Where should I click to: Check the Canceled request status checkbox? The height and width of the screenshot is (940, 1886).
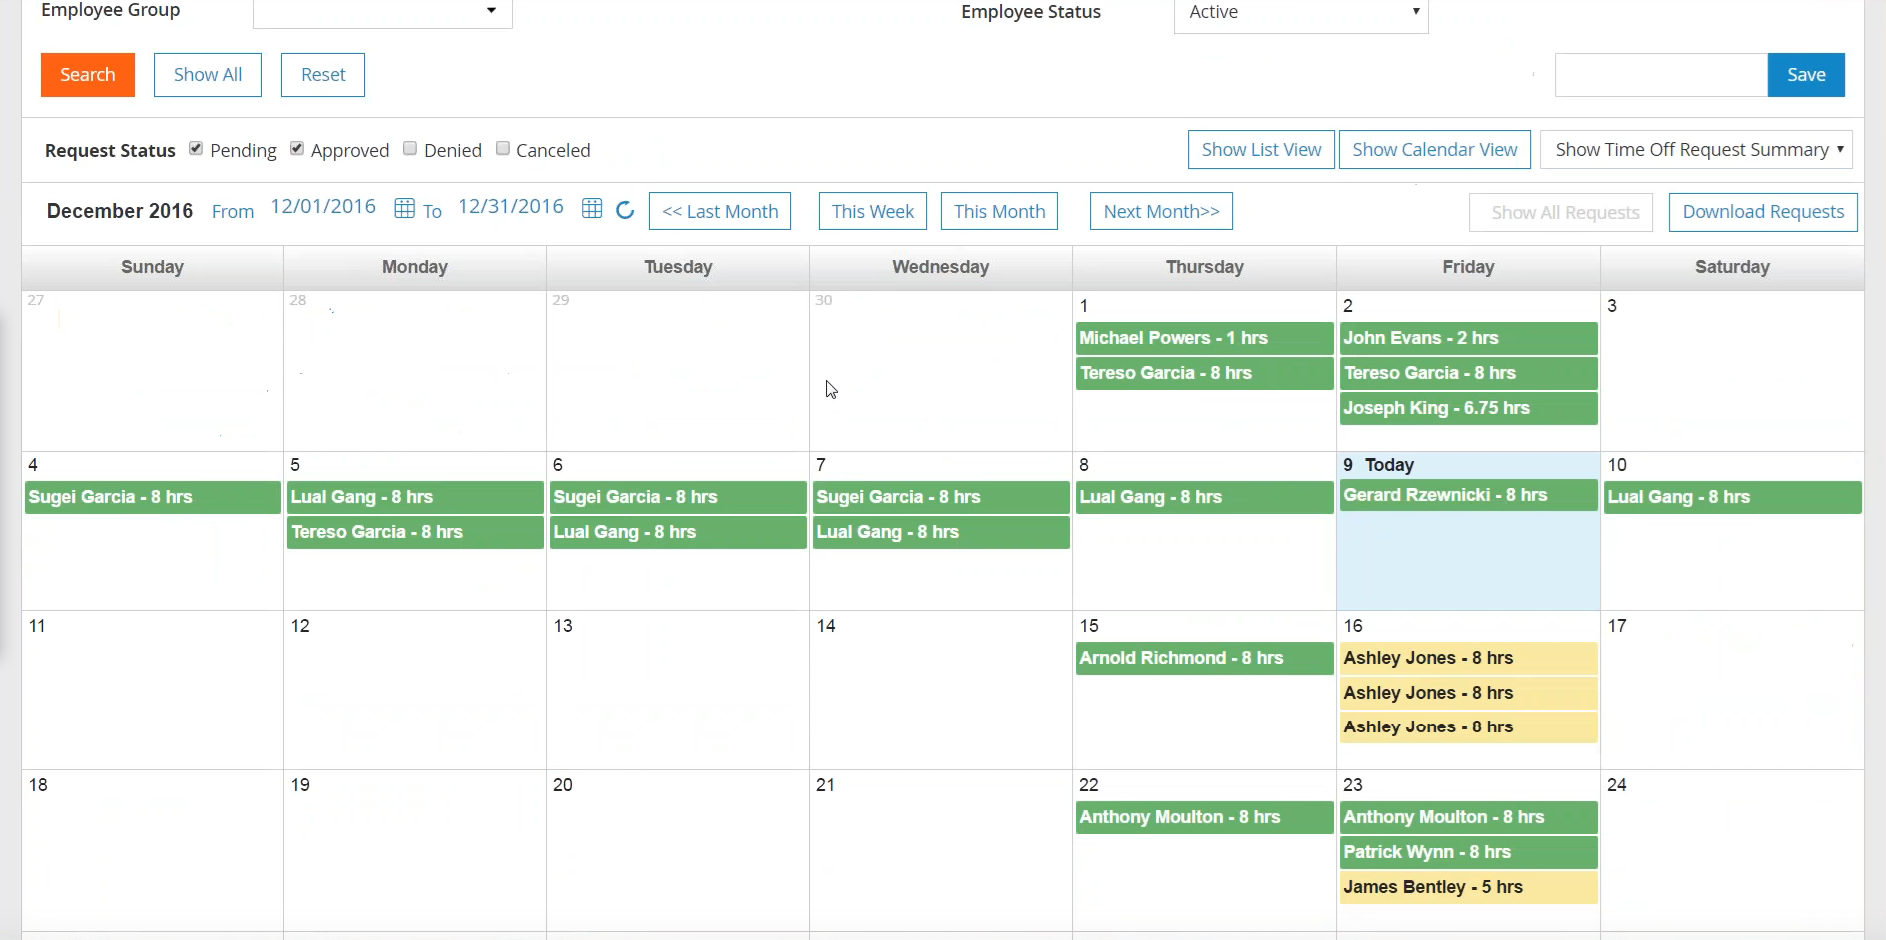503,149
